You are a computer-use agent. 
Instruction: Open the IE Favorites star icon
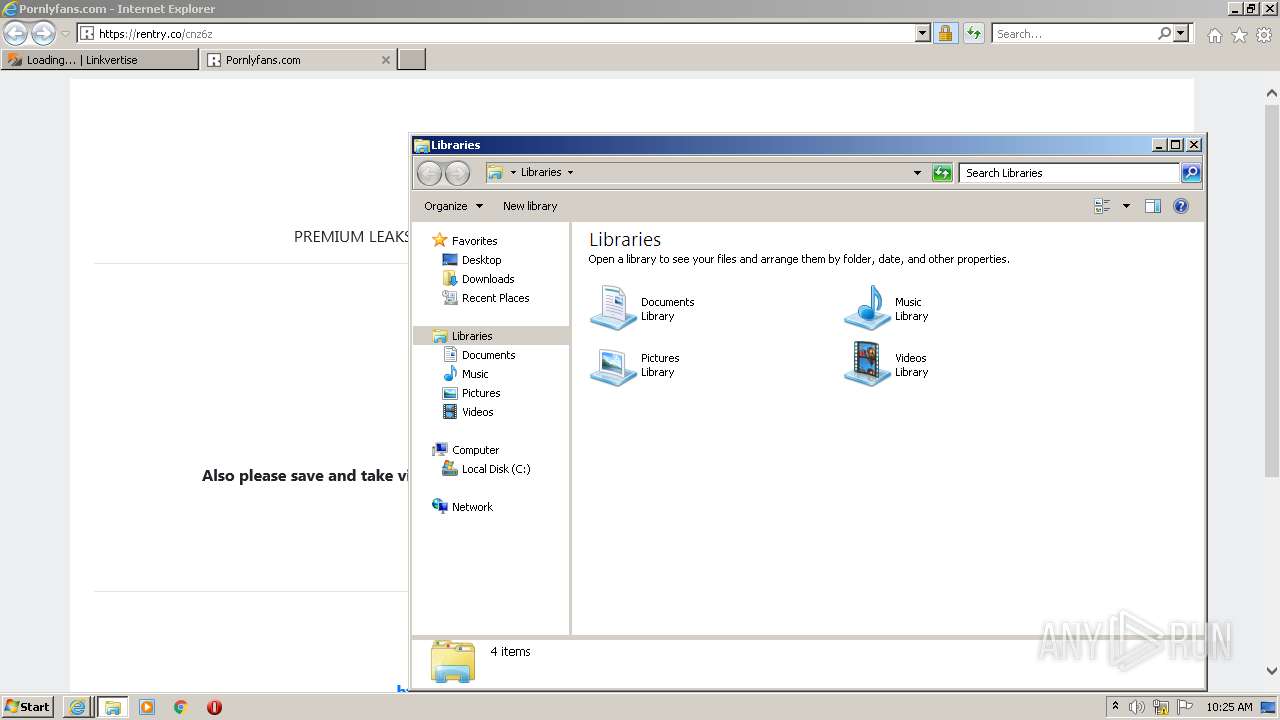point(1239,35)
